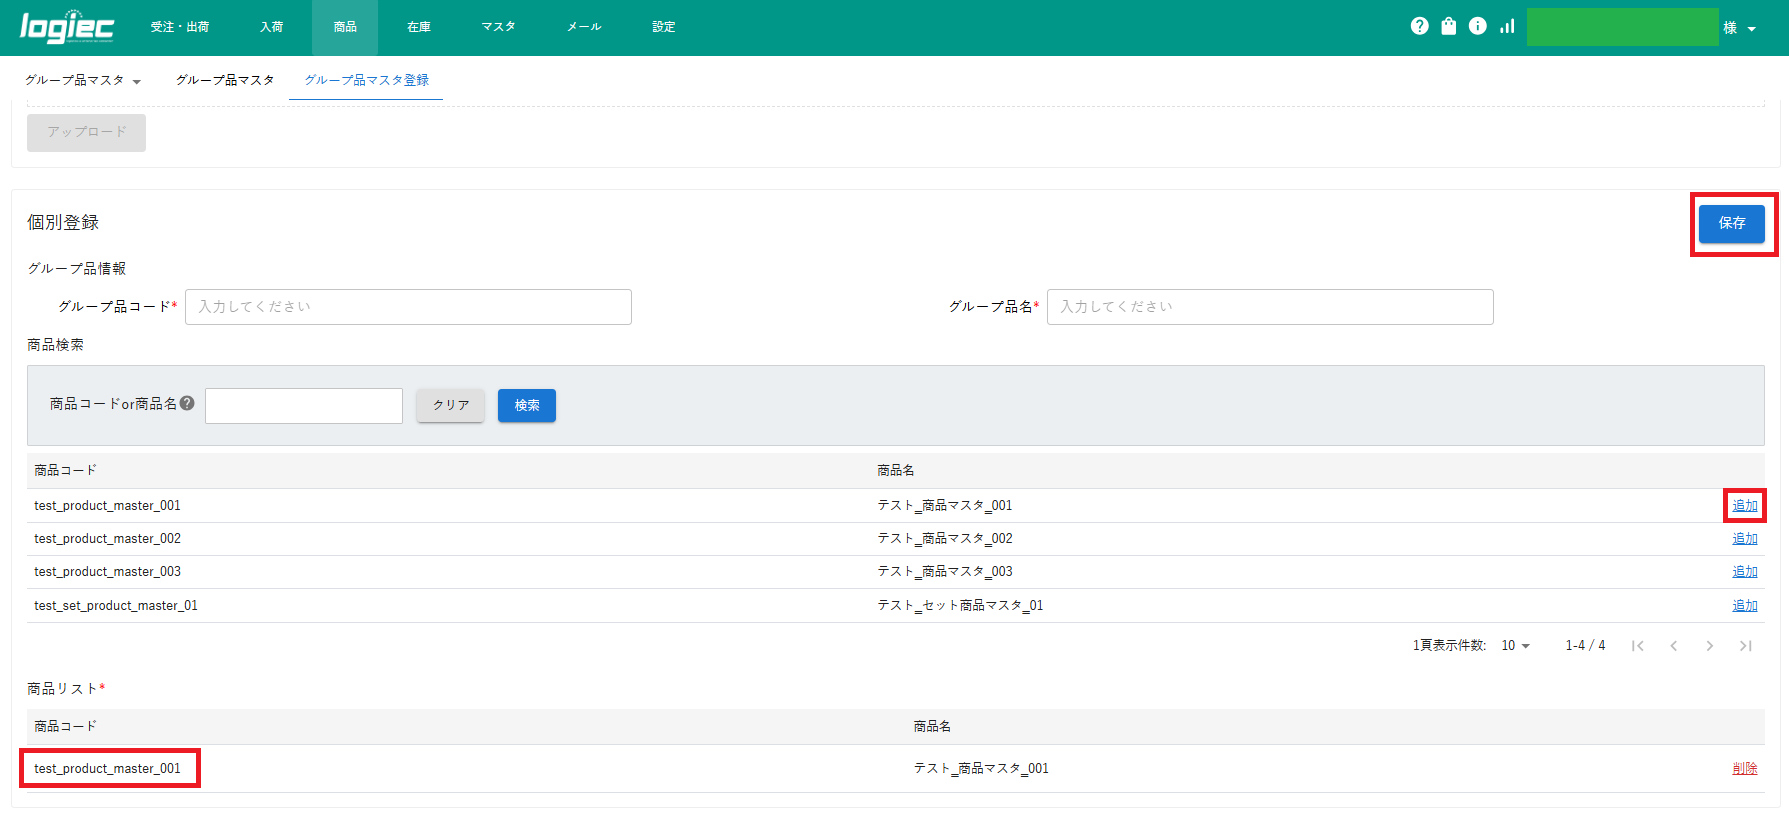Screen dimensions: 1789x817
Task: Open the user account dropdown arrow
Action: tap(1751, 29)
